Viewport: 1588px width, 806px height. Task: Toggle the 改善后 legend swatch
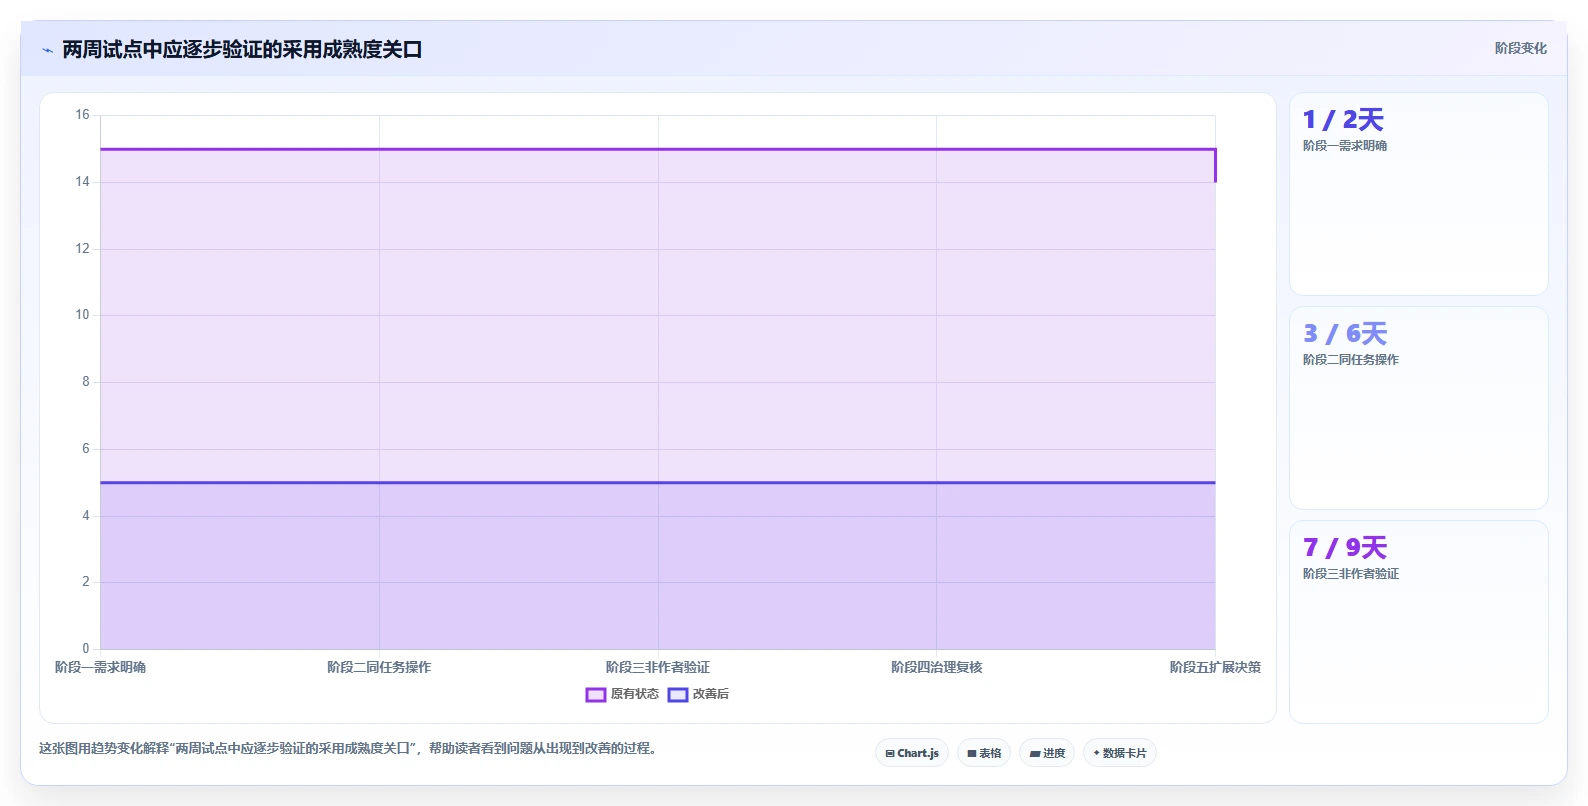[678, 695]
